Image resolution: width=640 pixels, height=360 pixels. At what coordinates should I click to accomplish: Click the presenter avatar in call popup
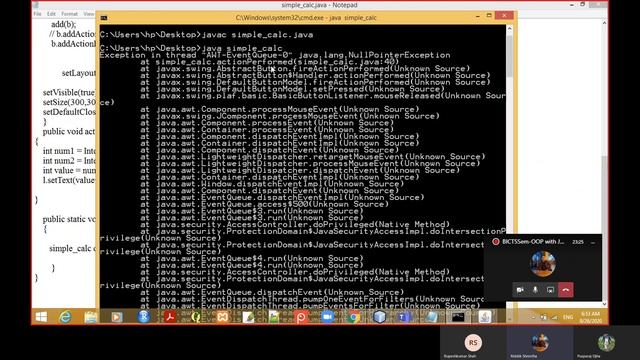(542, 264)
